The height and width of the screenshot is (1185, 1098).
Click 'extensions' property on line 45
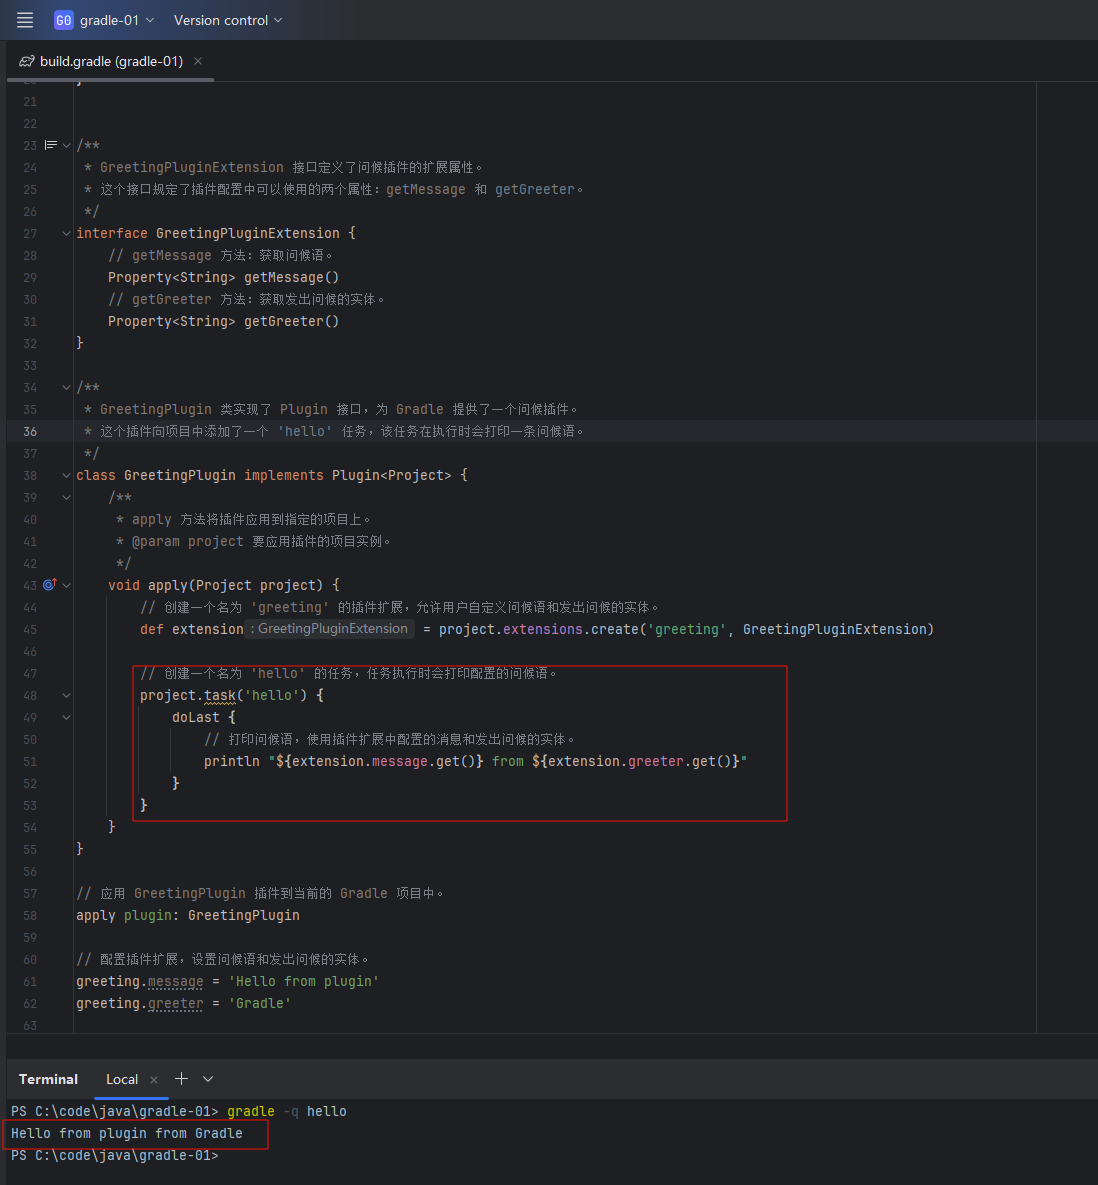[x=543, y=629]
